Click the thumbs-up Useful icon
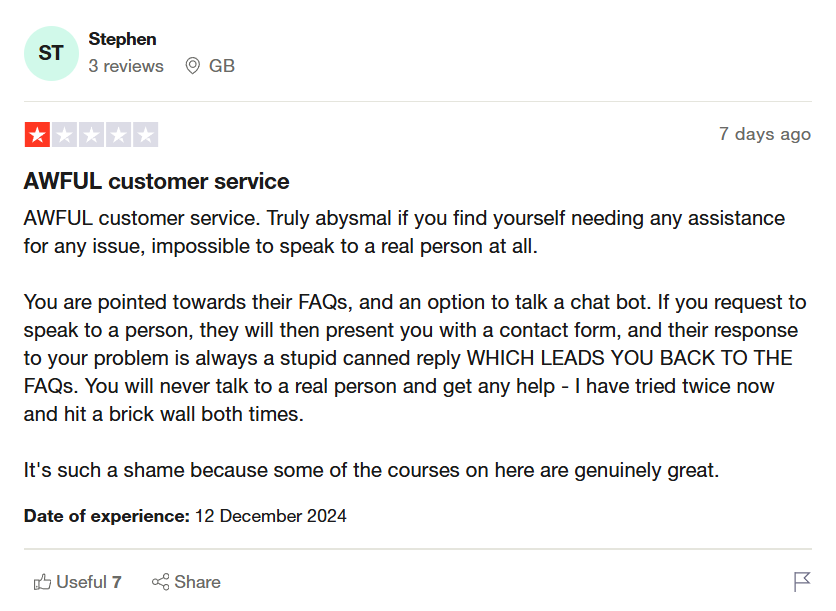Screen dimensions: 836x611 pos(42,581)
